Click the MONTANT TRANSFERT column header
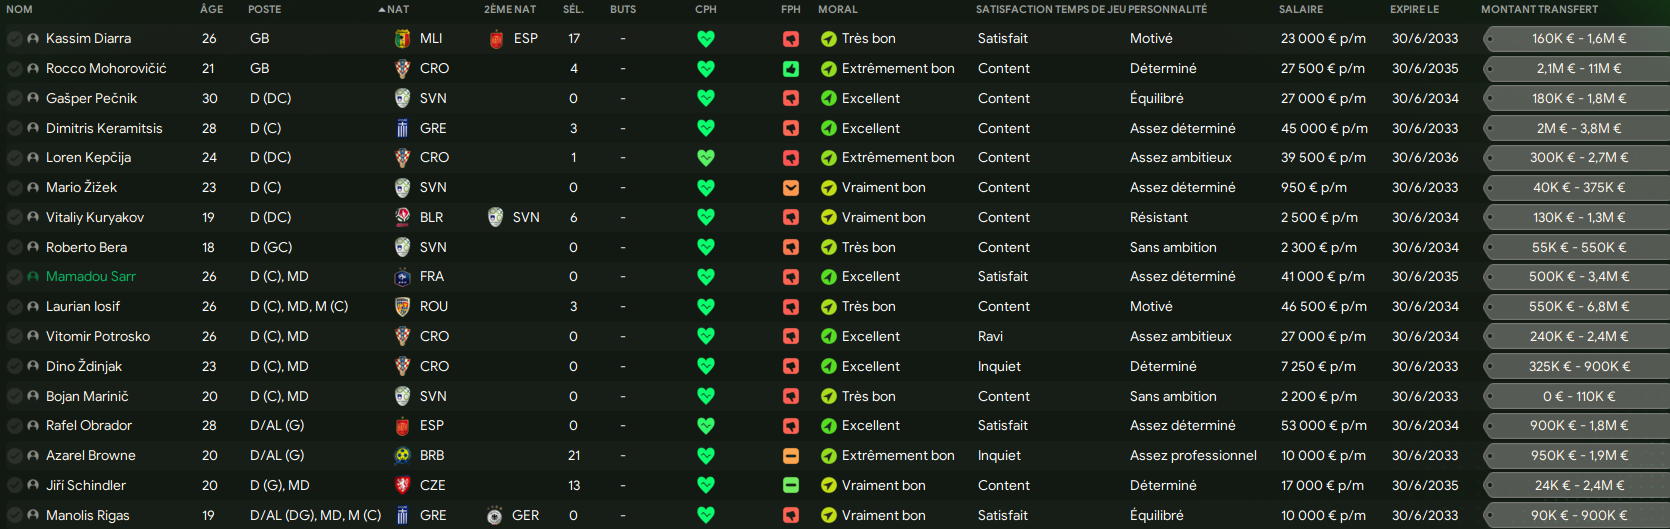Image resolution: width=1670 pixels, height=529 pixels. (x=1539, y=9)
